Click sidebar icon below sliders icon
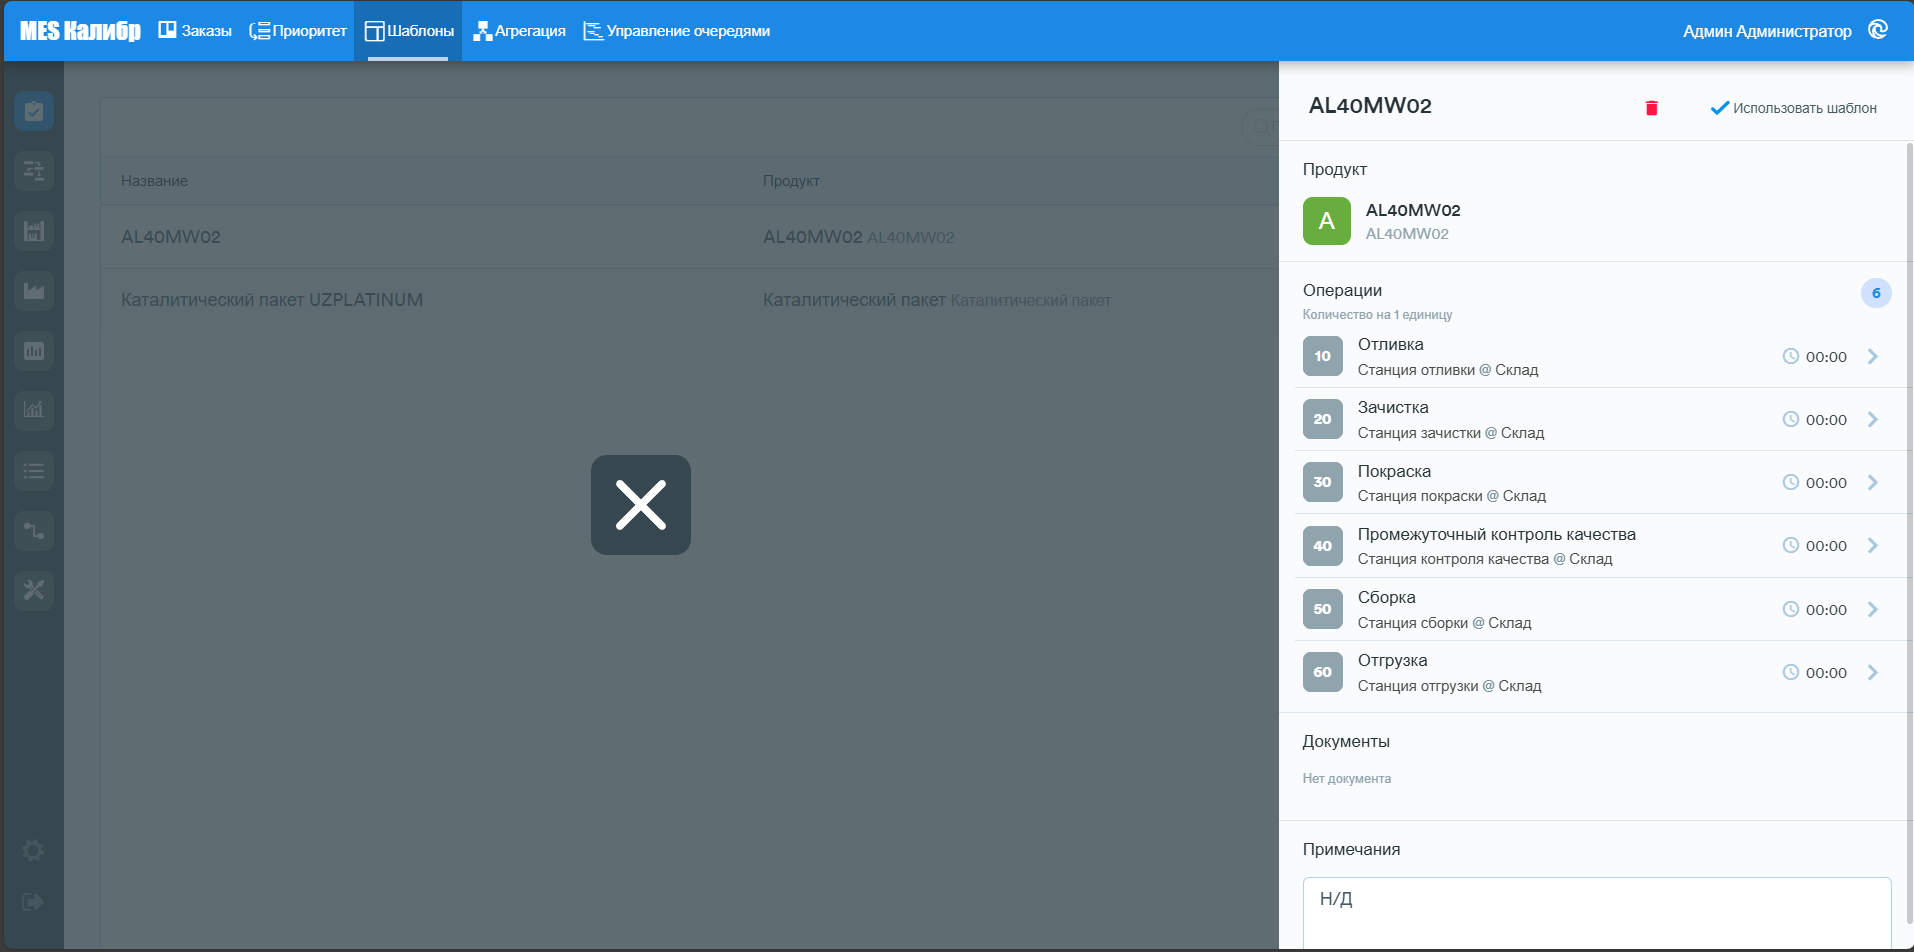Viewport: 1914px width, 952px height. pos(34,231)
